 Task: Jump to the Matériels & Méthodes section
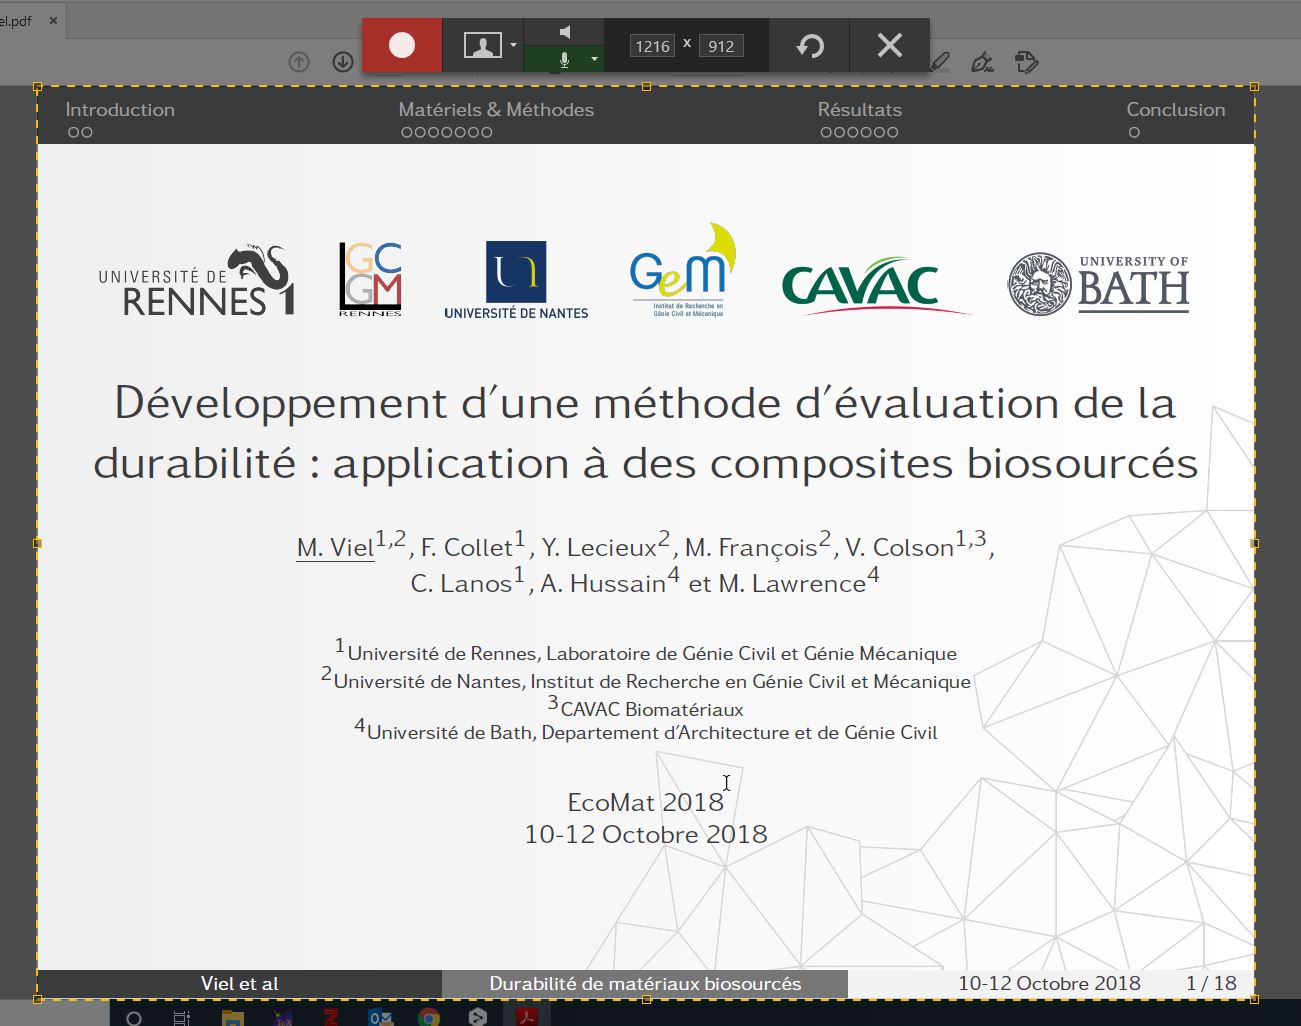coord(496,110)
